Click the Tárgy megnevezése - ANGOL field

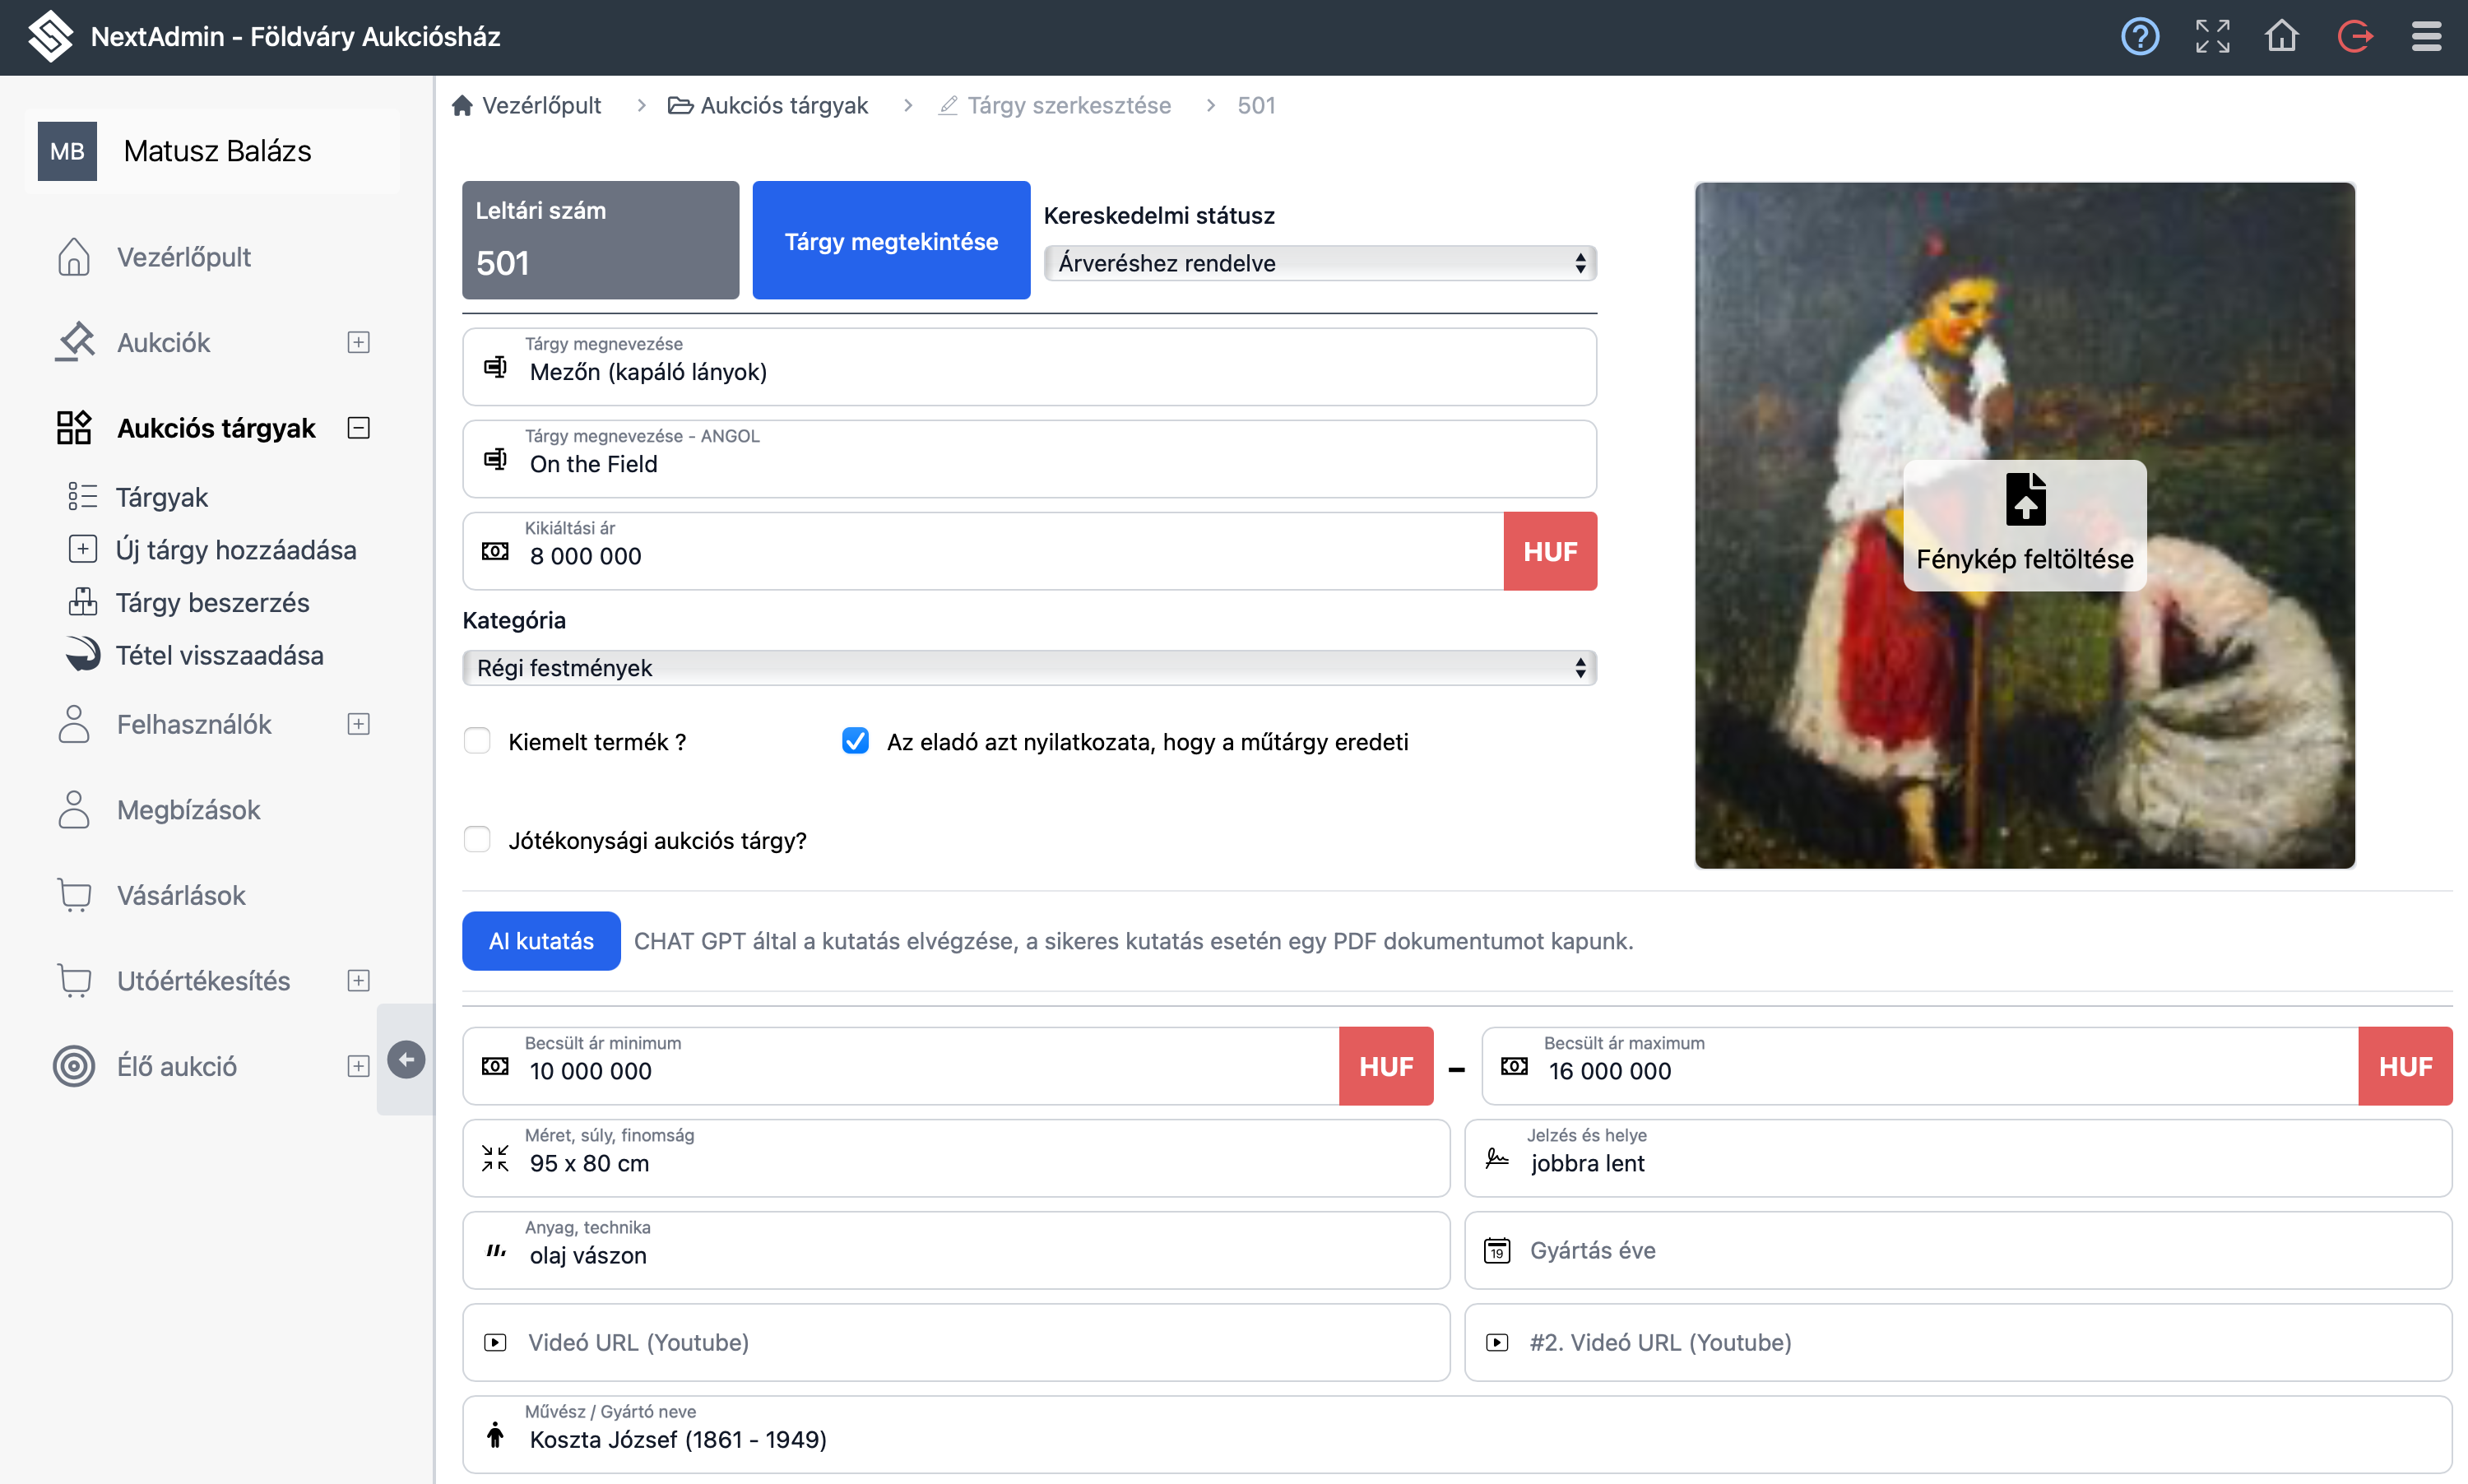[1029, 459]
